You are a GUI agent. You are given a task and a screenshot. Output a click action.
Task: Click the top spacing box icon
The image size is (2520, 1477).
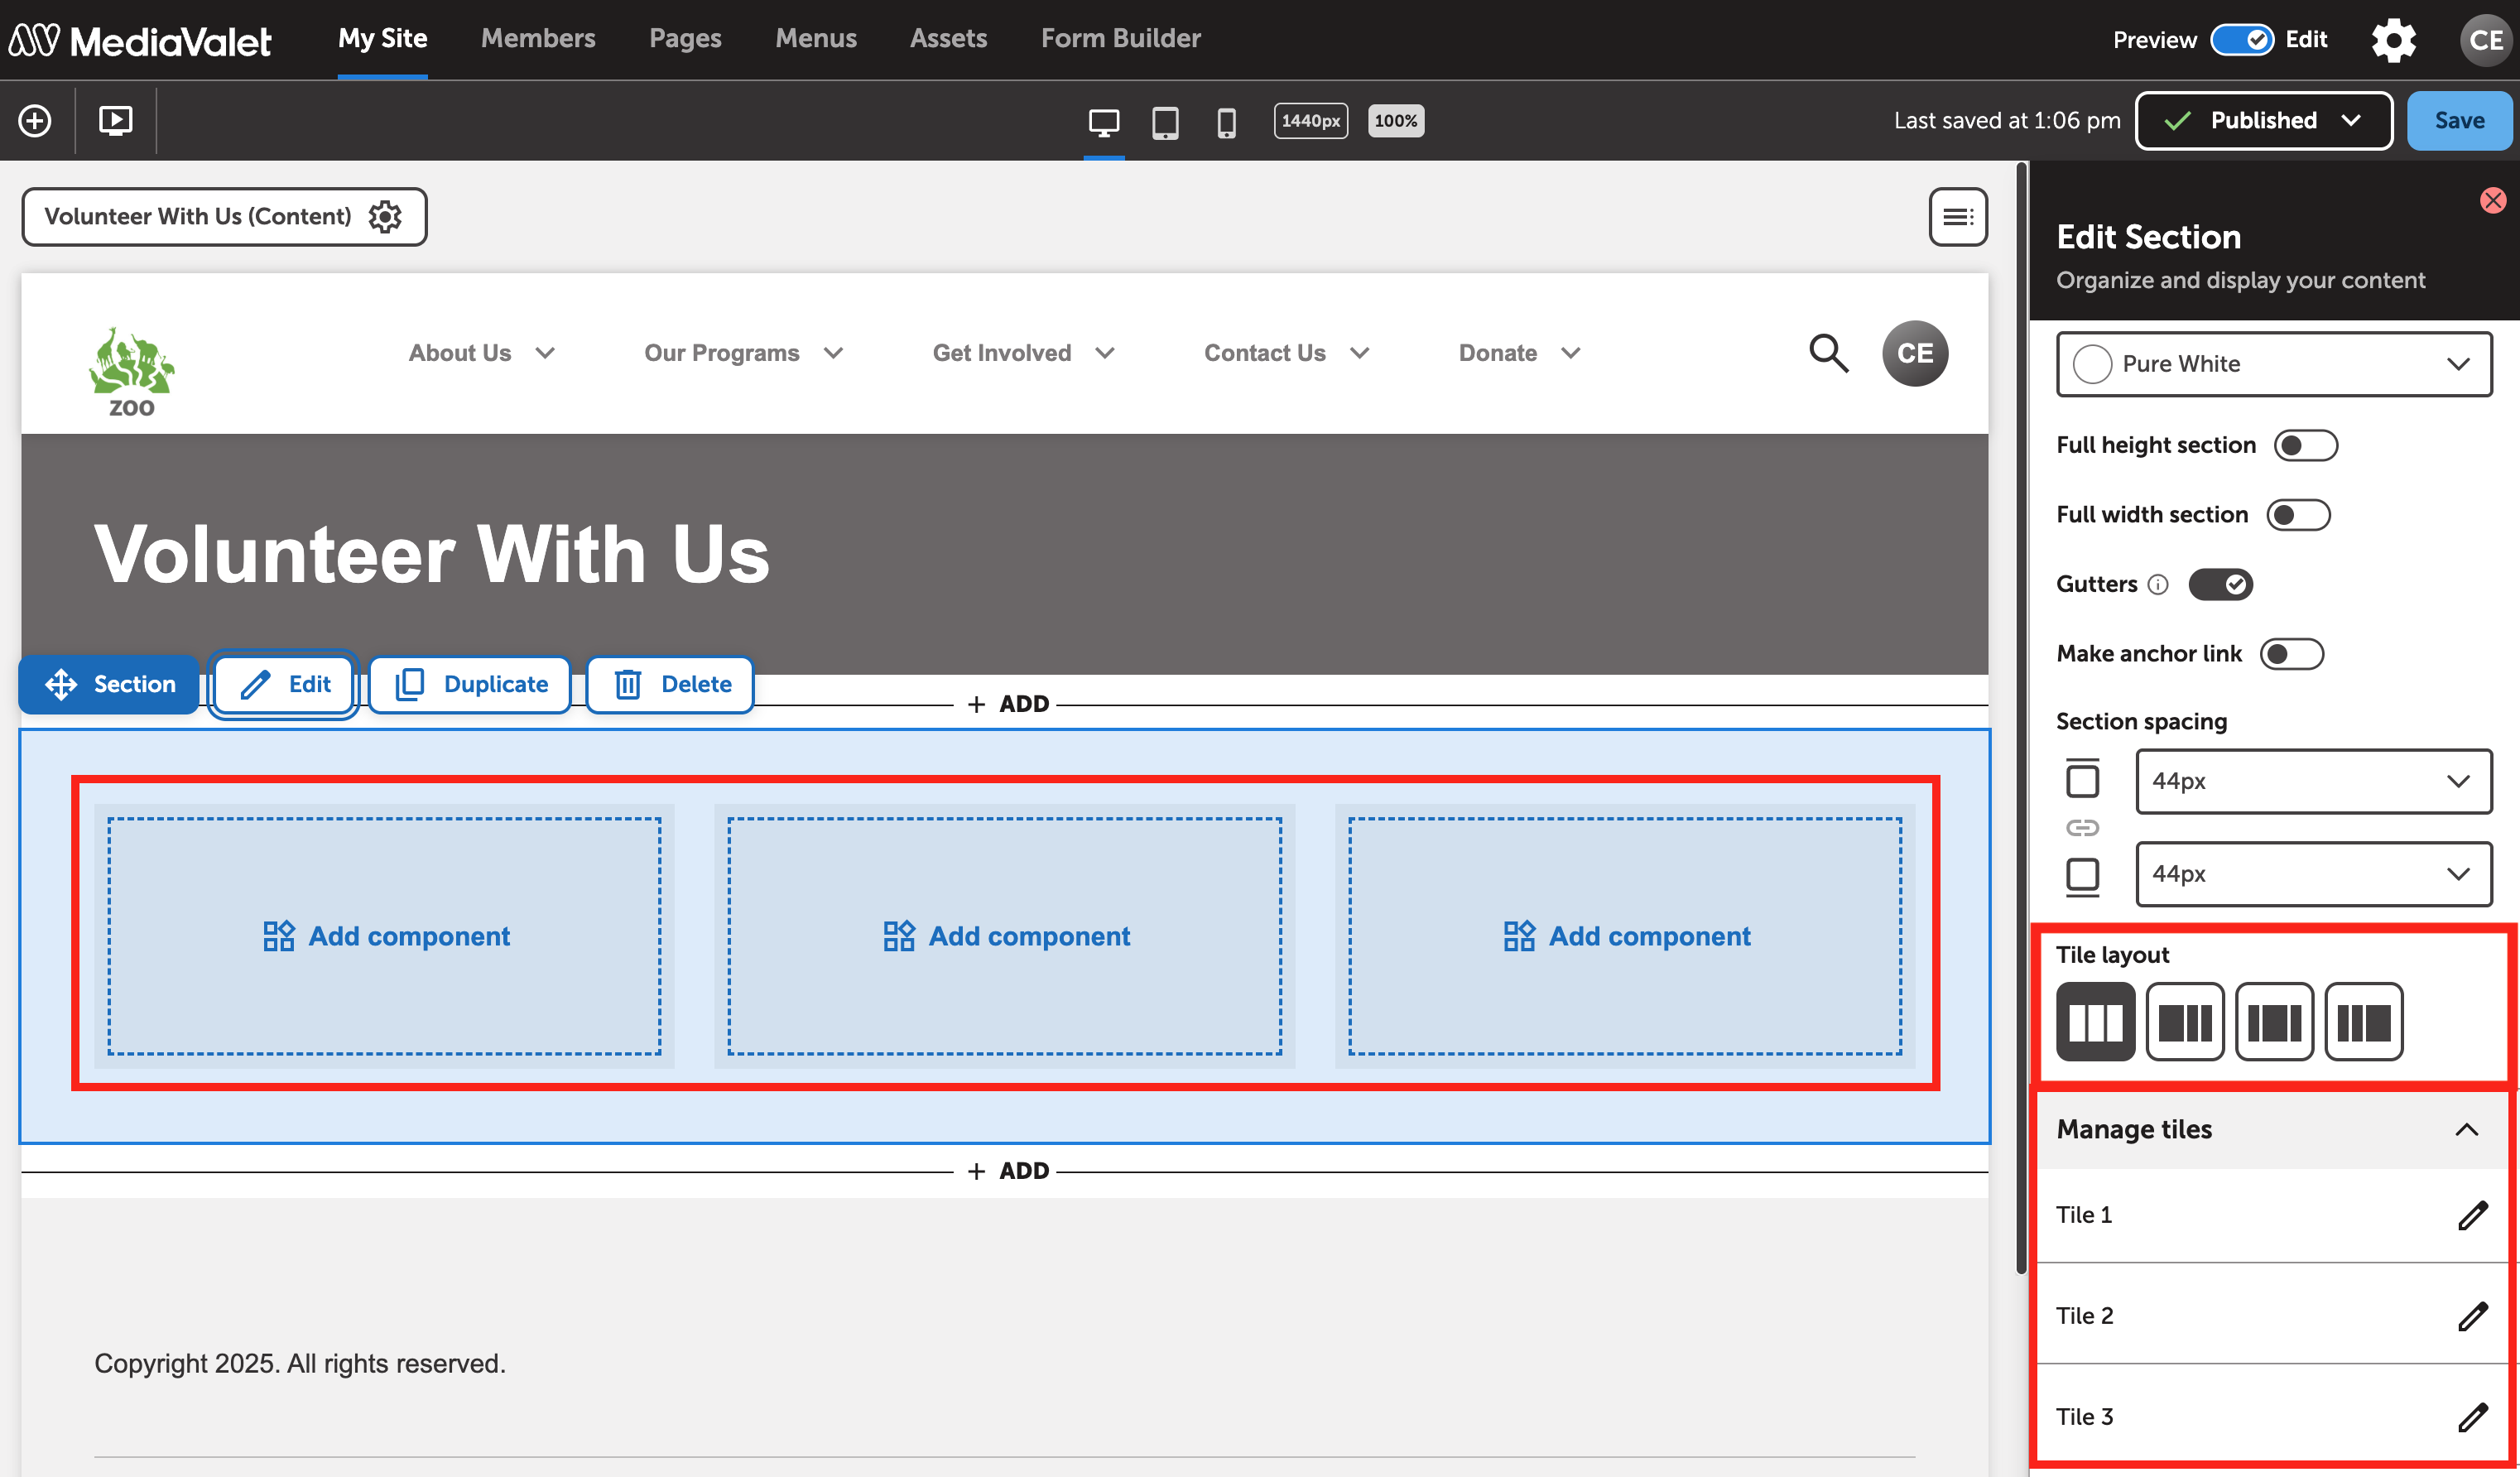[2082, 778]
